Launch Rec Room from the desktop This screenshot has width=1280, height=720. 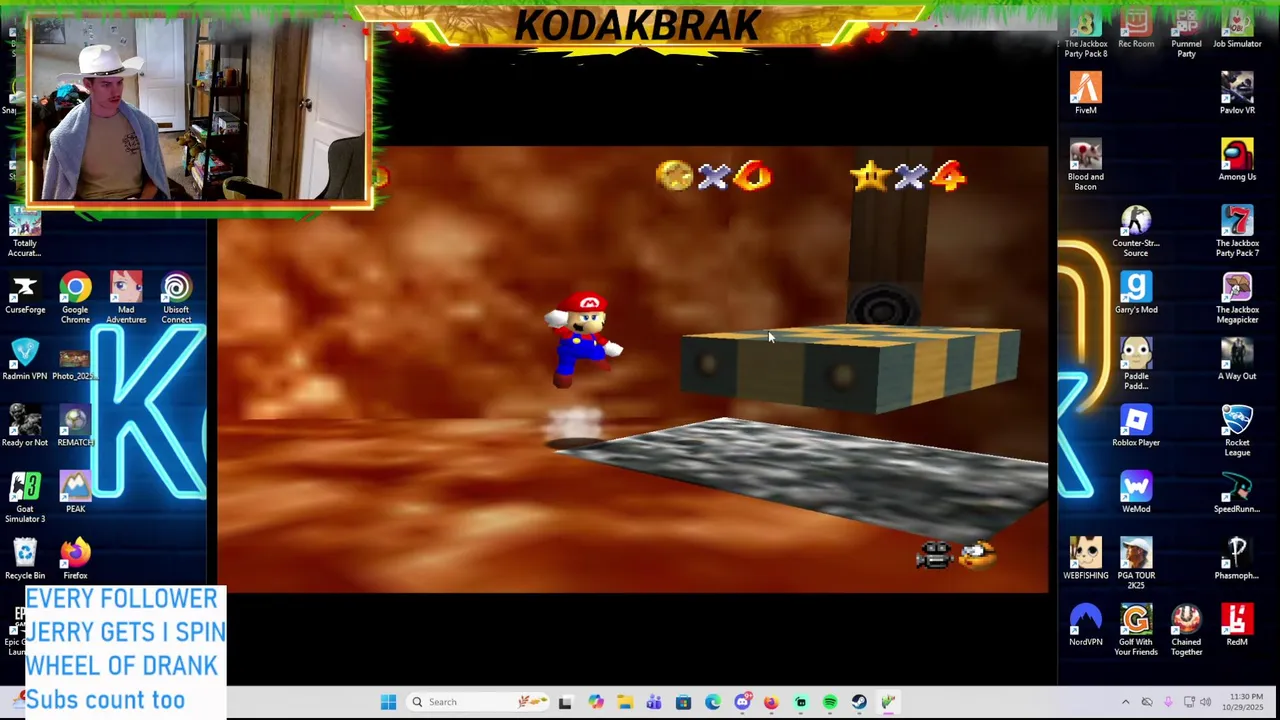[x=1136, y=28]
